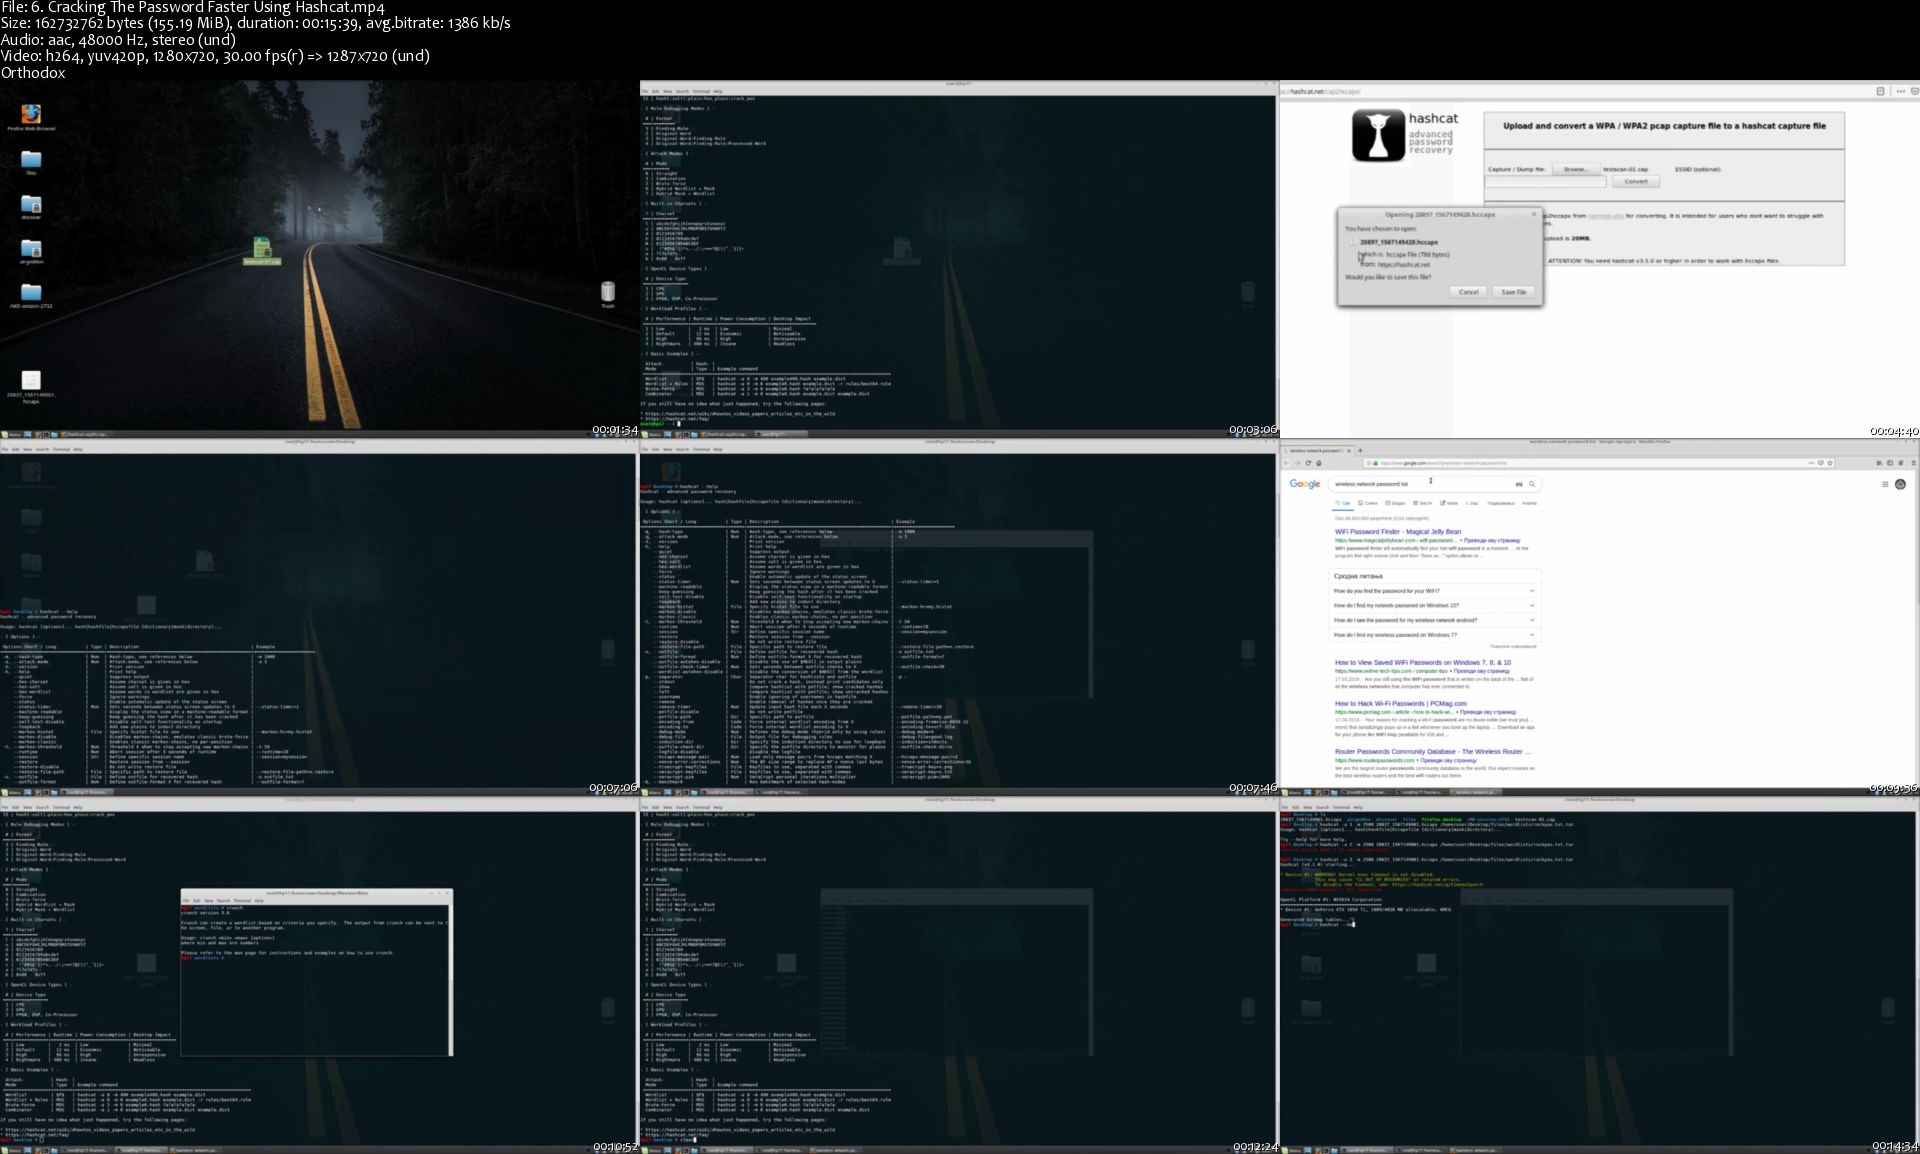Open the locked 'discover' folder icon
The height and width of the screenshot is (1154, 1920).
[x=31, y=205]
